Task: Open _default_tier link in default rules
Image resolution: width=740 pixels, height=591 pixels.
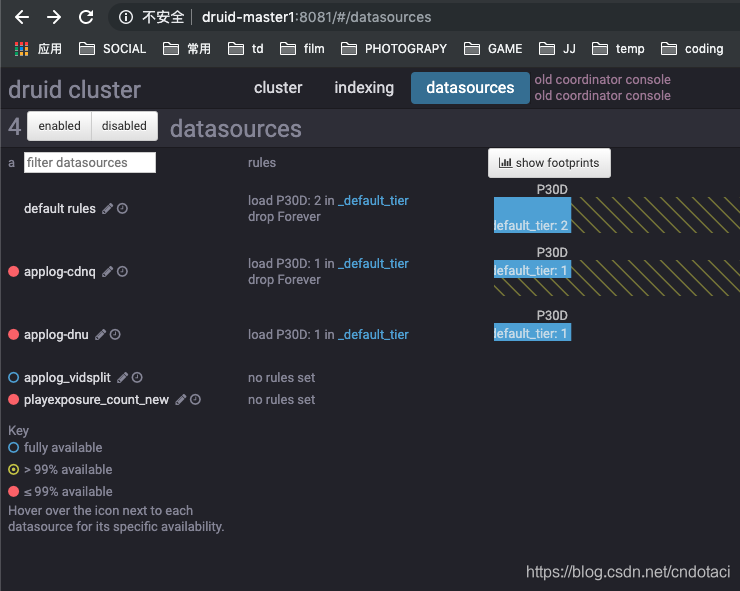Action: tap(373, 201)
